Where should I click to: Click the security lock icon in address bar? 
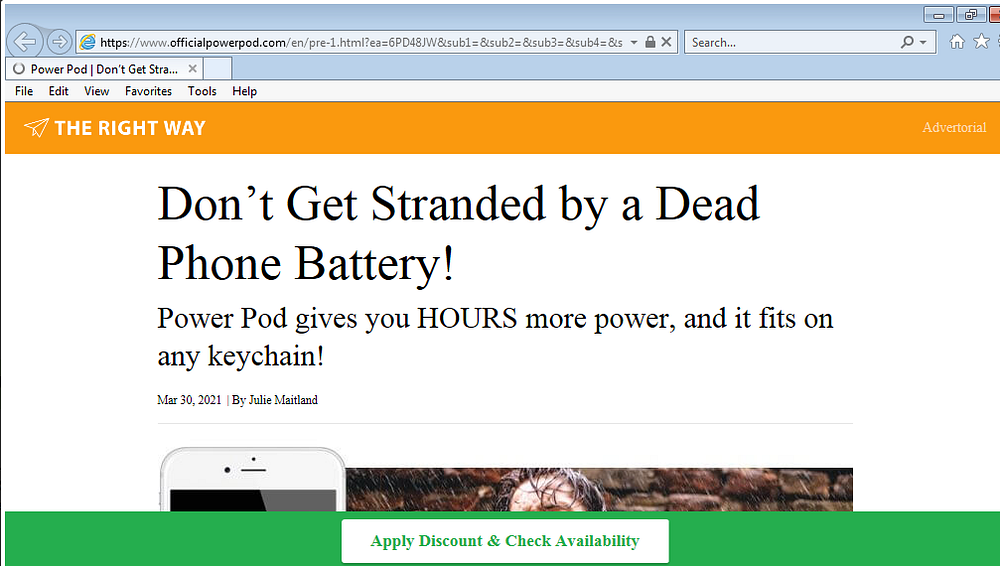click(650, 42)
